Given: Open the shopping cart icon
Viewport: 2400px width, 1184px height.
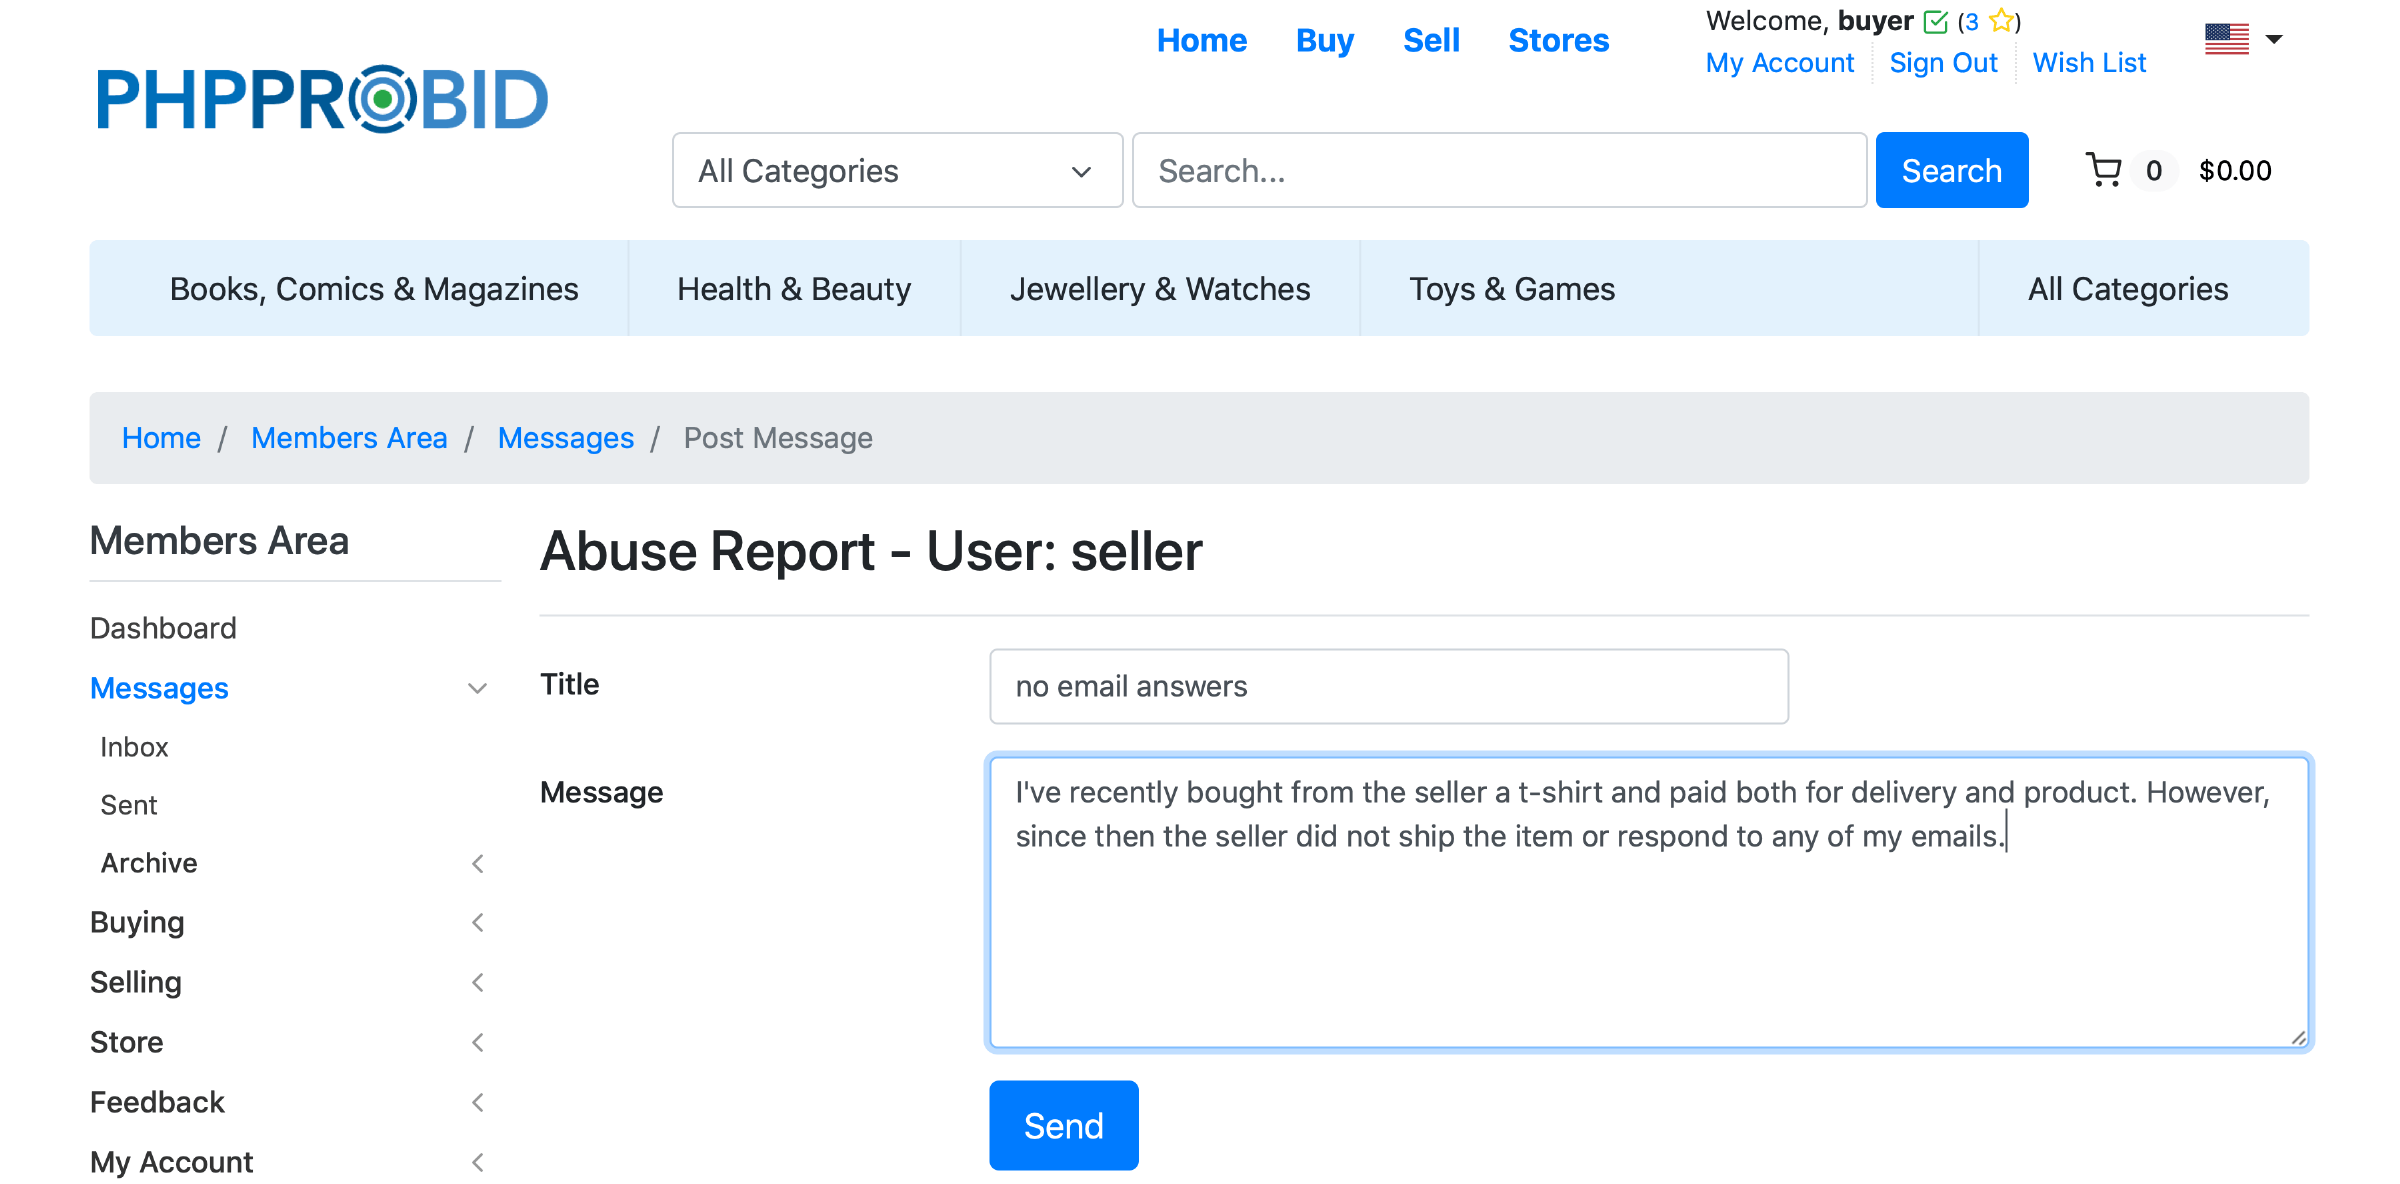Looking at the screenshot, I should pos(2104,170).
